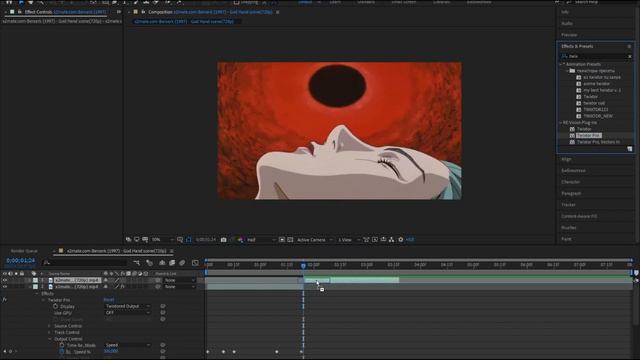Open the Time Remap Mode Speed dropdown
This screenshot has height=360, width=640.
tap(127, 345)
